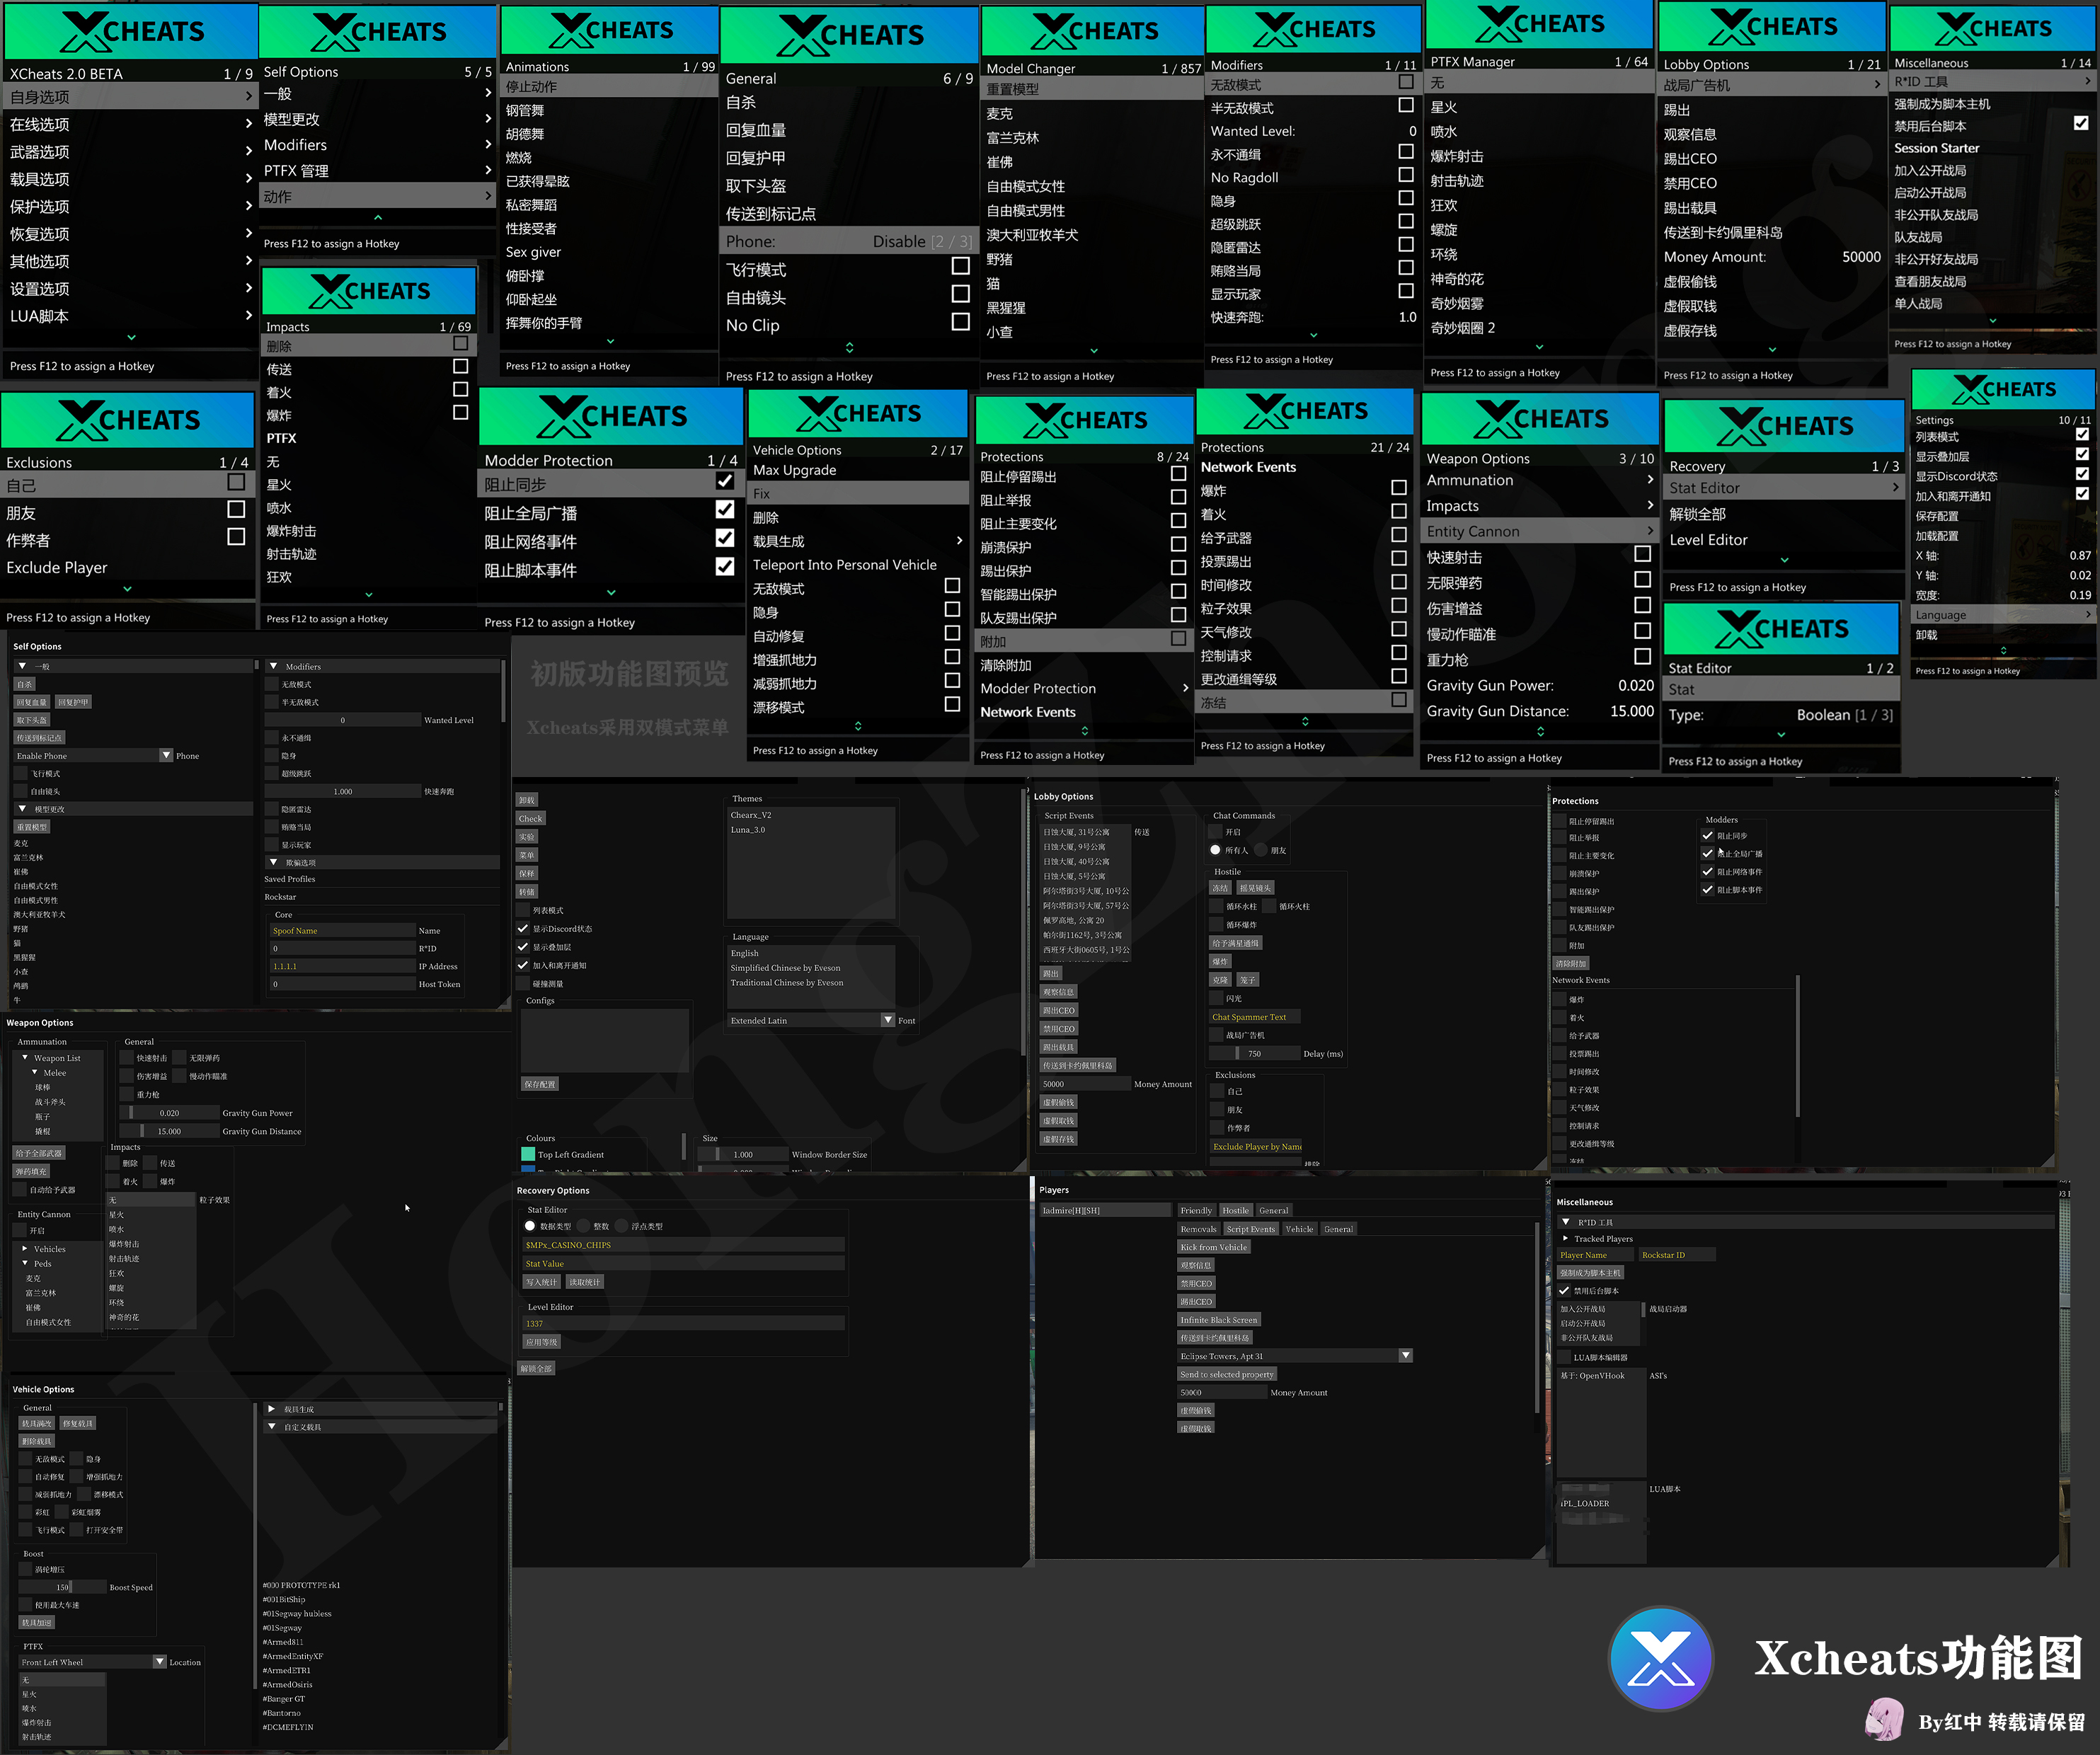This screenshot has height=1755, width=2100.
Task: Check 无敌模式 in the Modifiers menu
Action: point(1406,82)
